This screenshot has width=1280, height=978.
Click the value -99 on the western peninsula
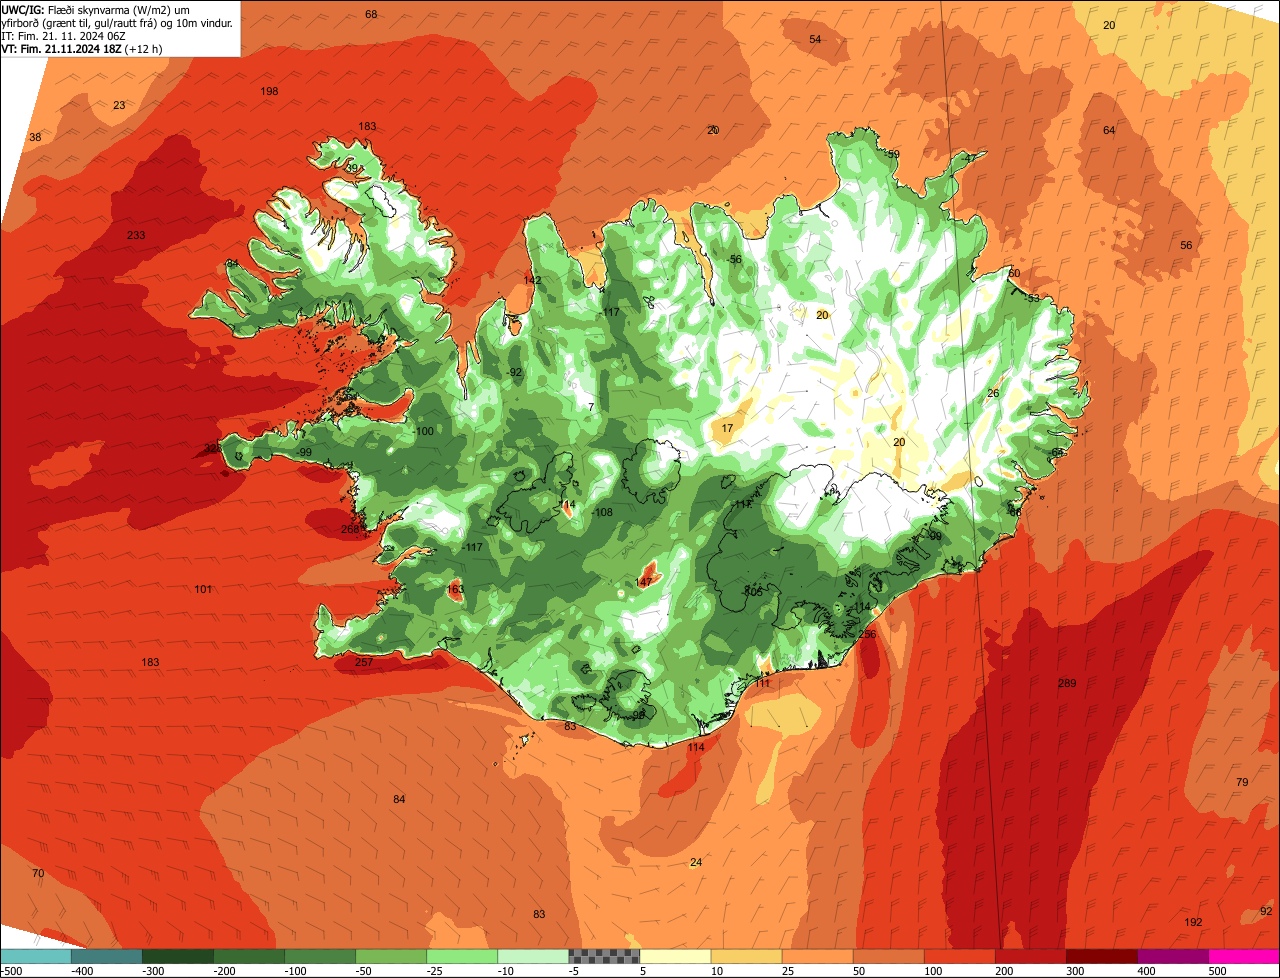click(304, 452)
